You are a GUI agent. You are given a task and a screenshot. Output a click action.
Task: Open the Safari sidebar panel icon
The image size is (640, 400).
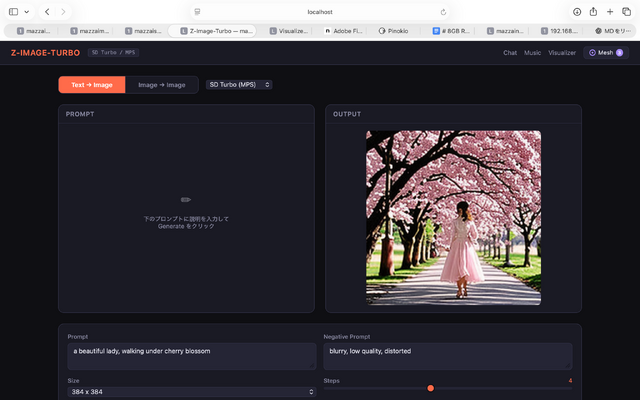coord(14,11)
